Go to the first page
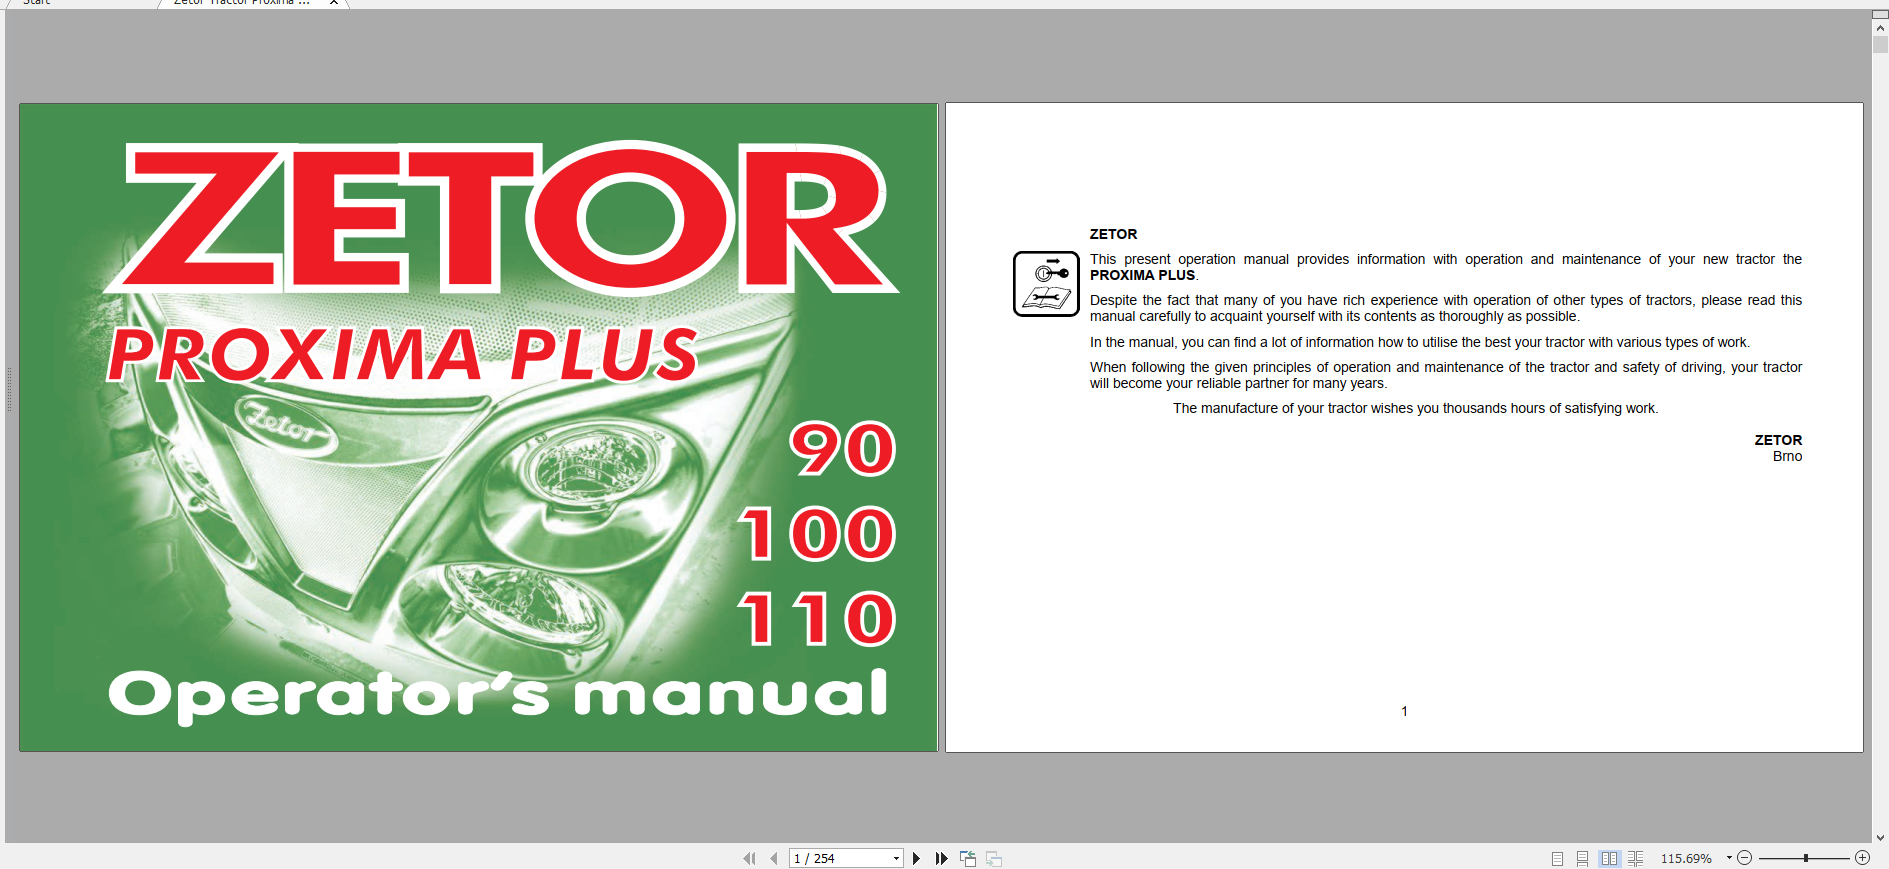 point(749,858)
